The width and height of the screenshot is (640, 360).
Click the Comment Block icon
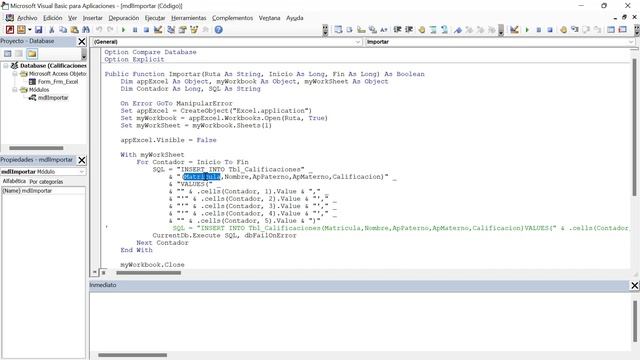pos(433,30)
